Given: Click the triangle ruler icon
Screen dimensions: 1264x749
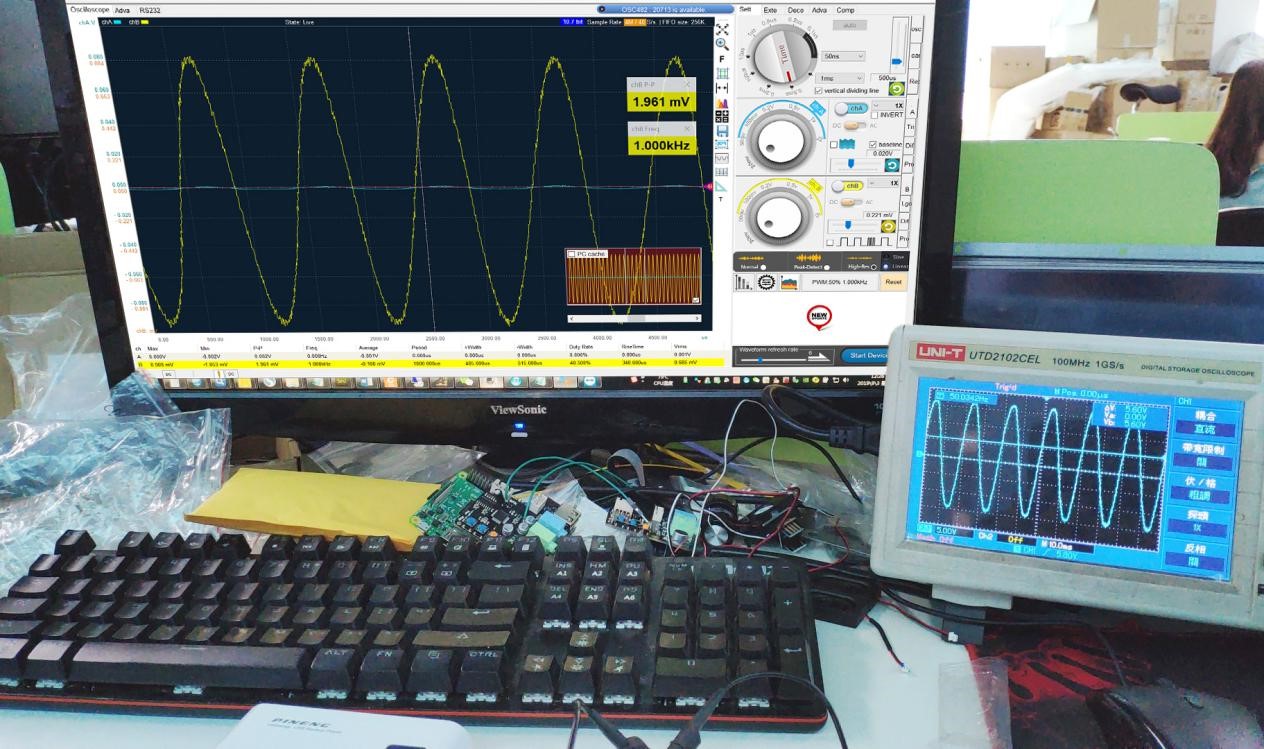Looking at the screenshot, I should pyautogui.click(x=722, y=187).
